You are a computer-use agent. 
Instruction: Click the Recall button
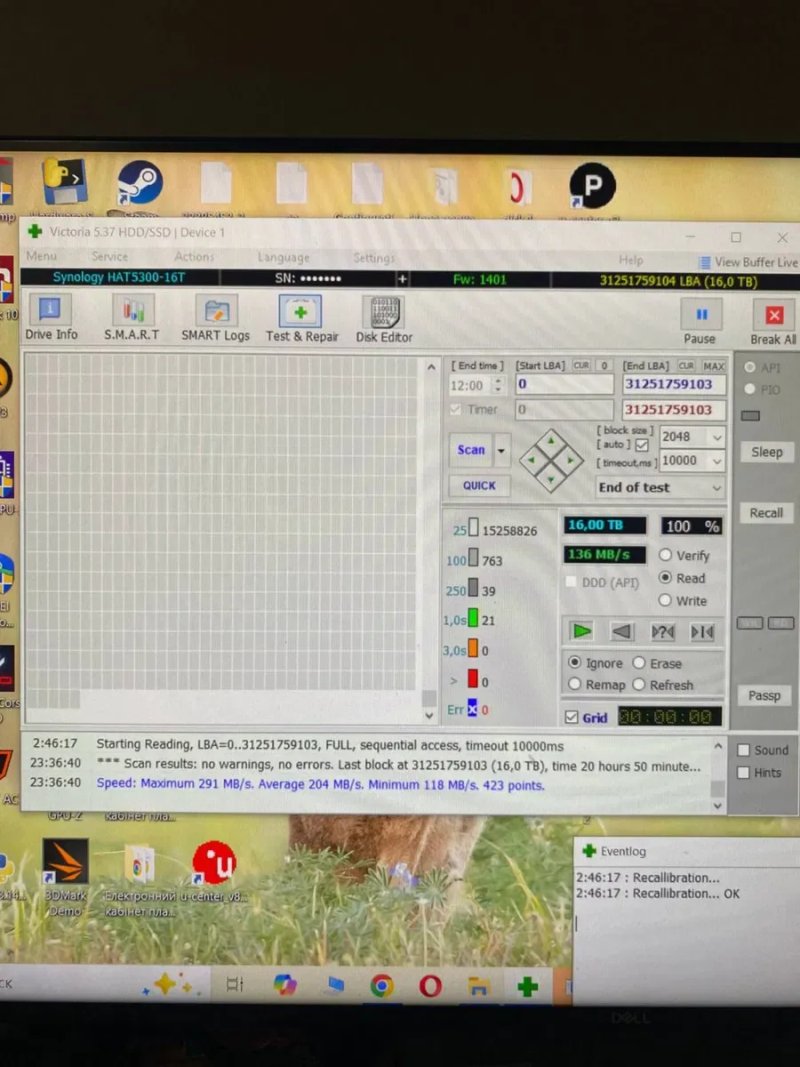click(766, 512)
